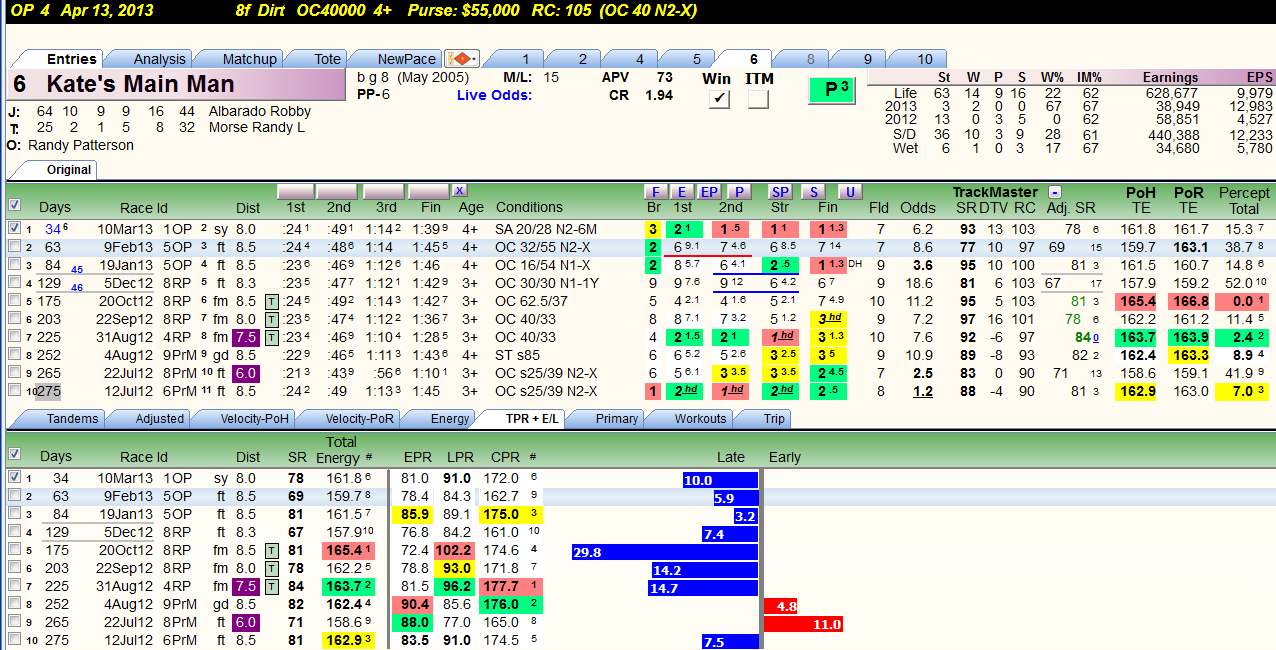Open the Velocity-PoH tab
The width and height of the screenshot is (1276, 650).
pos(248,419)
